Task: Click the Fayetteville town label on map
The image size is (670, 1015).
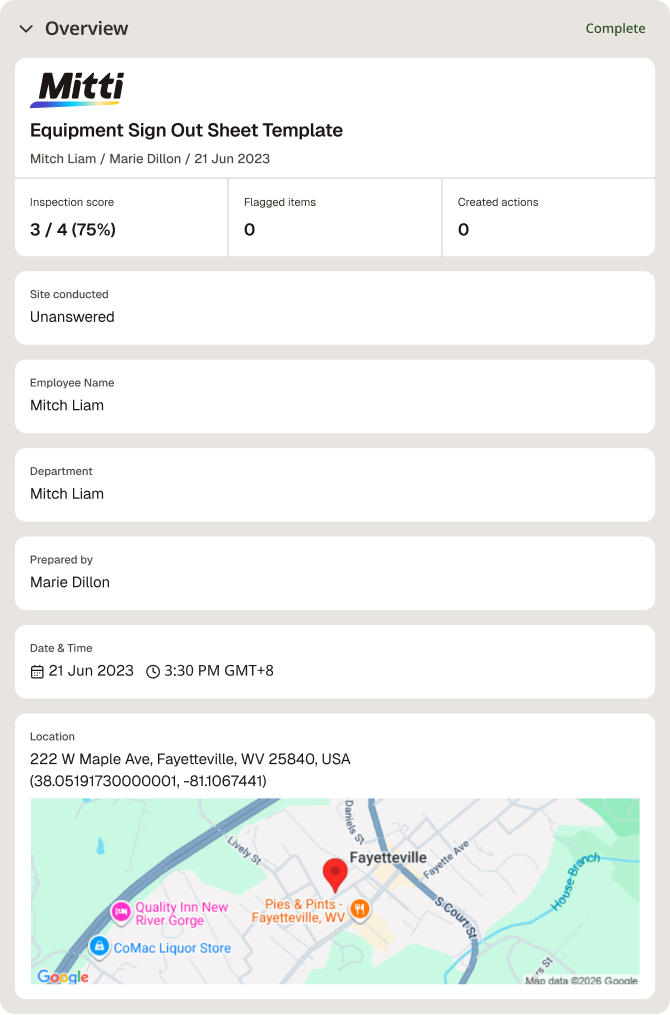Action: pyautogui.click(x=388, y=858)
